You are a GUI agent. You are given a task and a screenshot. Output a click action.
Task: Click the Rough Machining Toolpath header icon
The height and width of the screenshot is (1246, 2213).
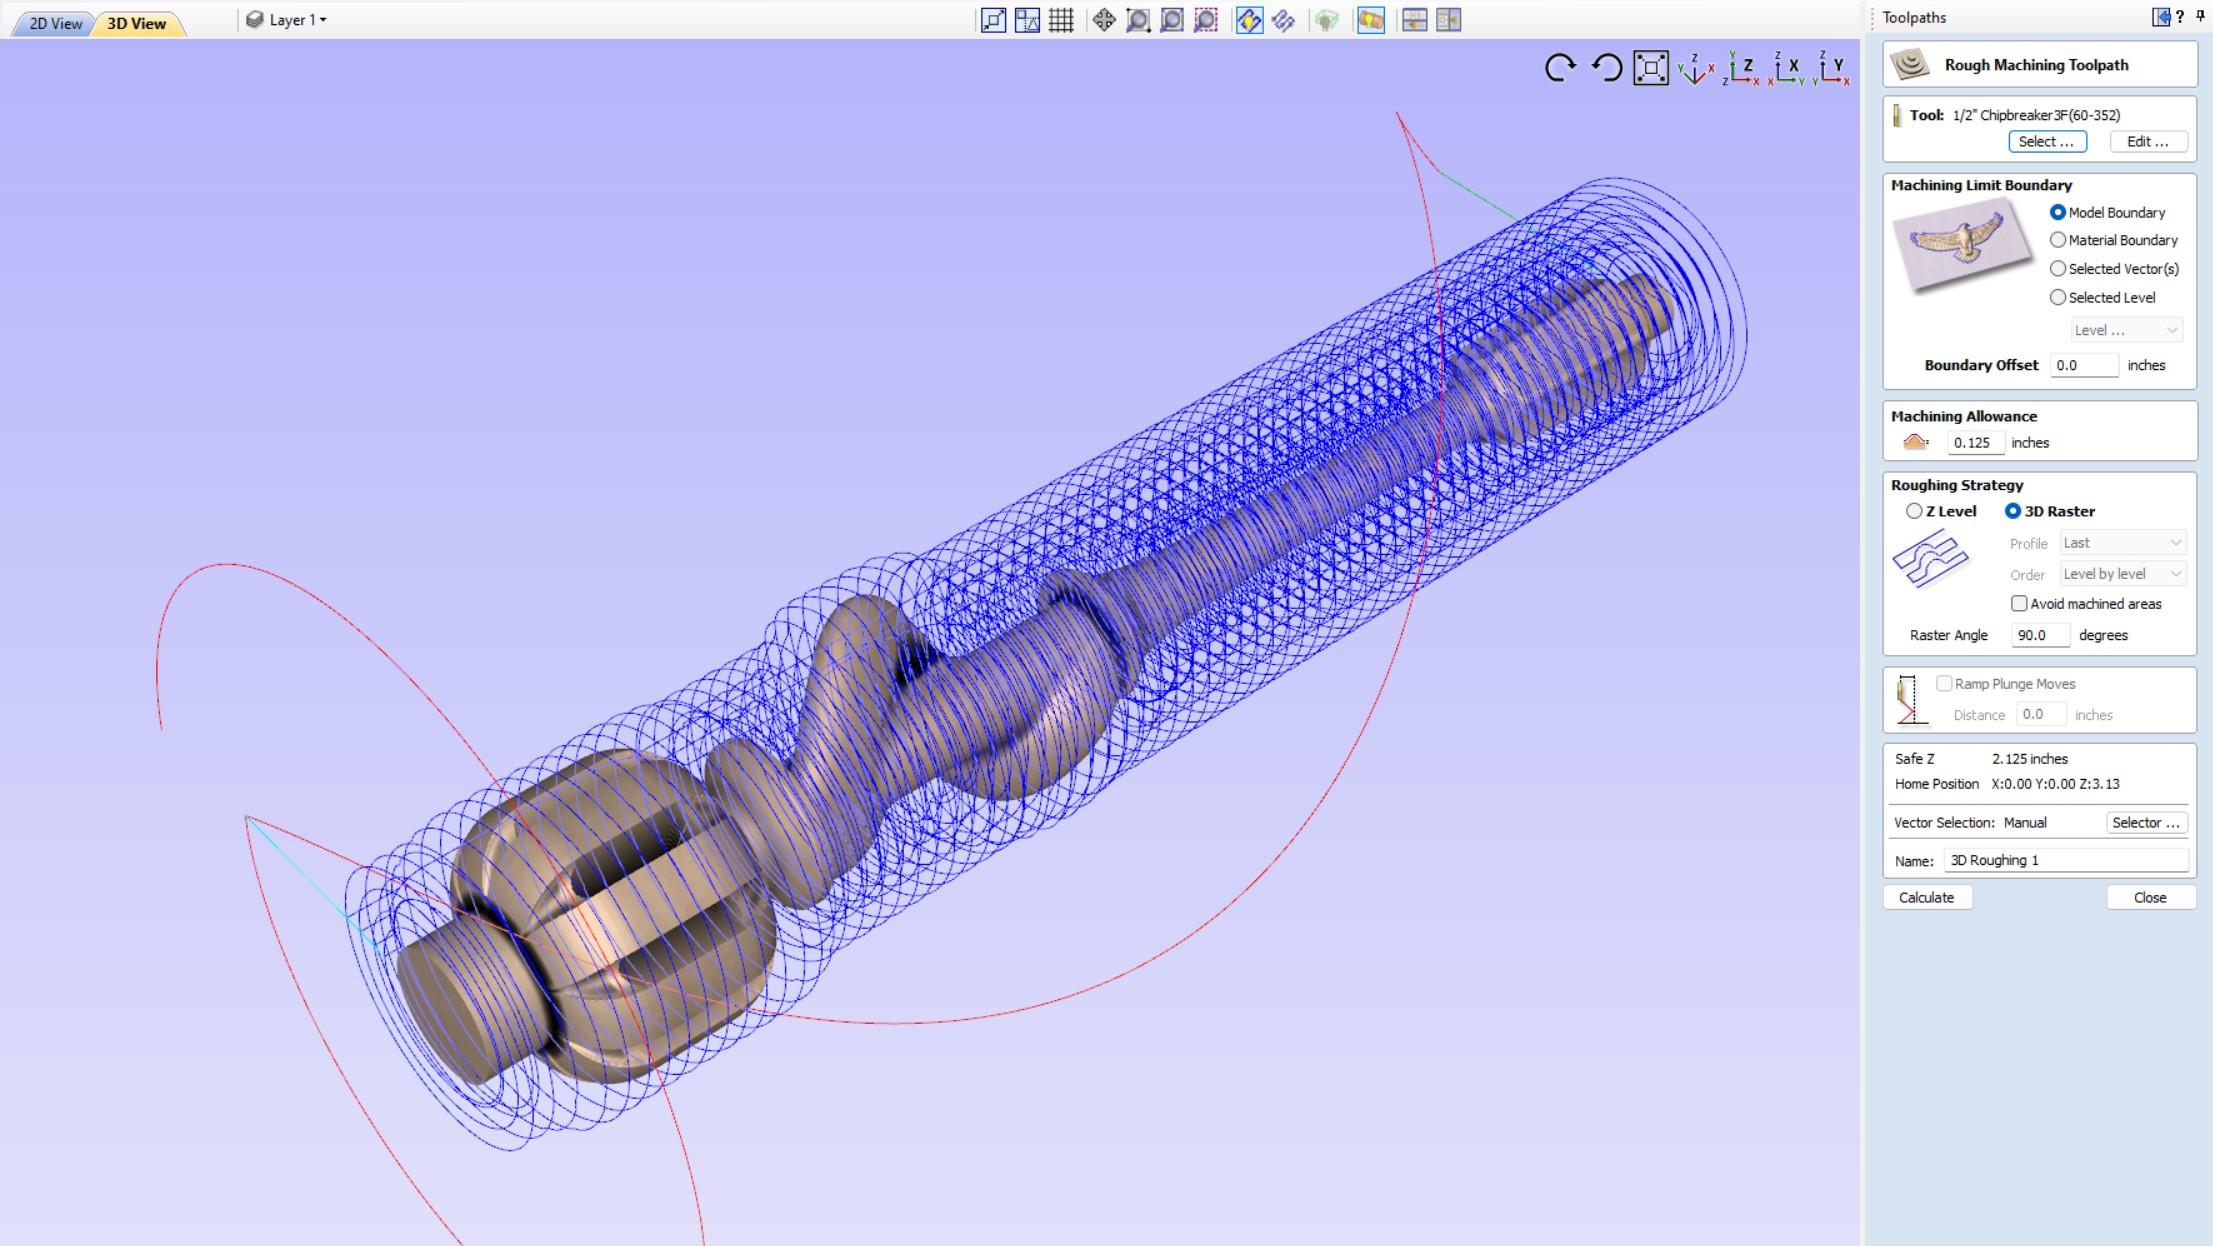point(1910,64)
